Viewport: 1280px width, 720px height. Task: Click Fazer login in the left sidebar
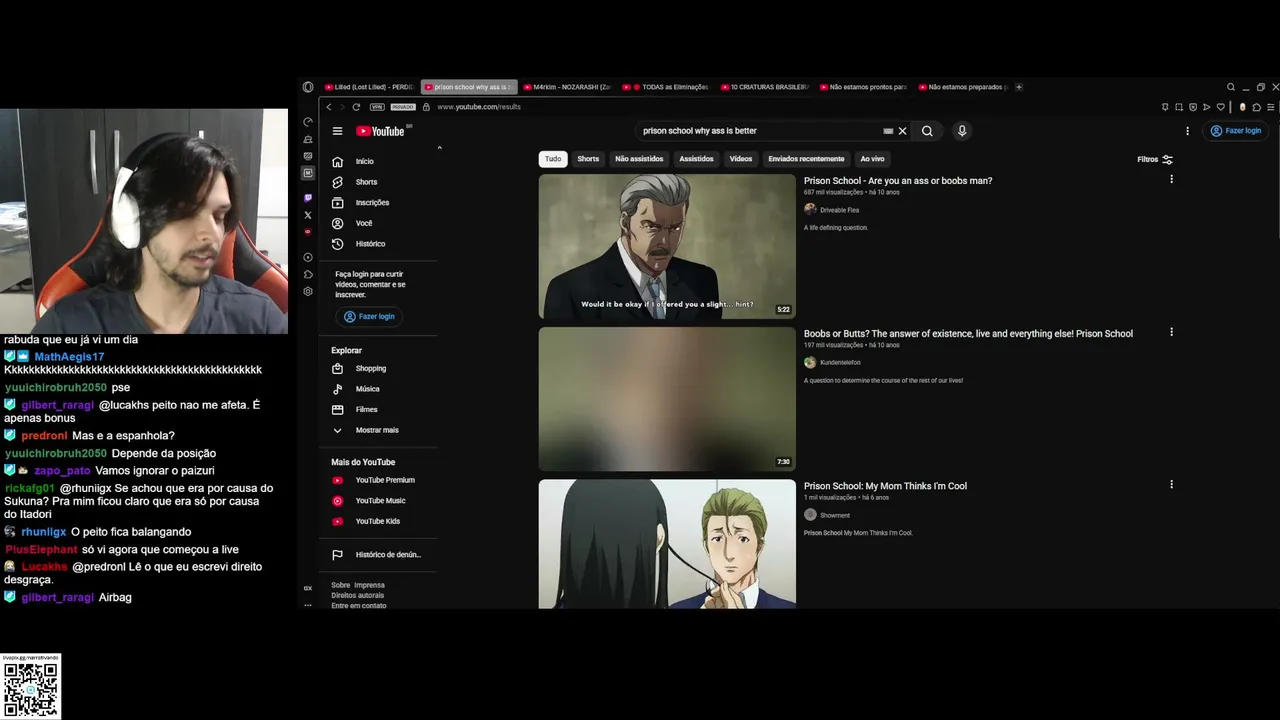[369, 317]
